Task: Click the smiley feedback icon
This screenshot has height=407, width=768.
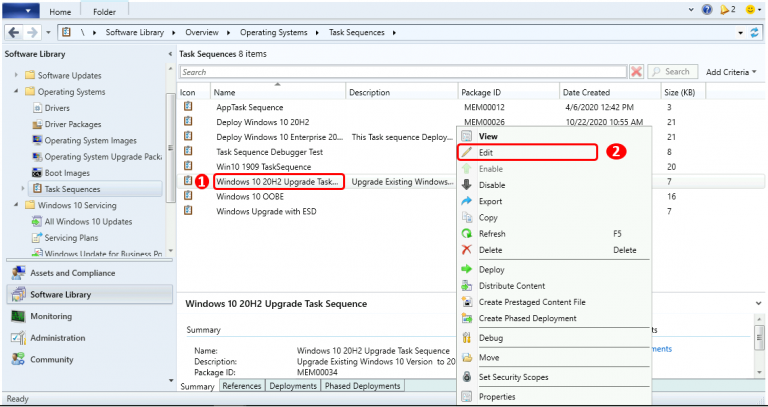Action: (750, 10)
